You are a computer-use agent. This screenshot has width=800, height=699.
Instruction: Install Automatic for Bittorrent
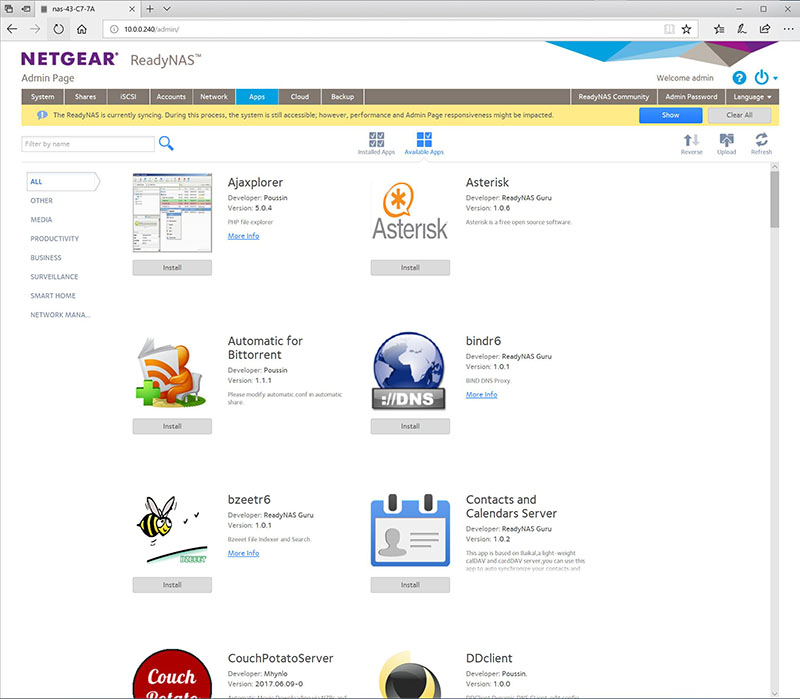pos(172,426)
